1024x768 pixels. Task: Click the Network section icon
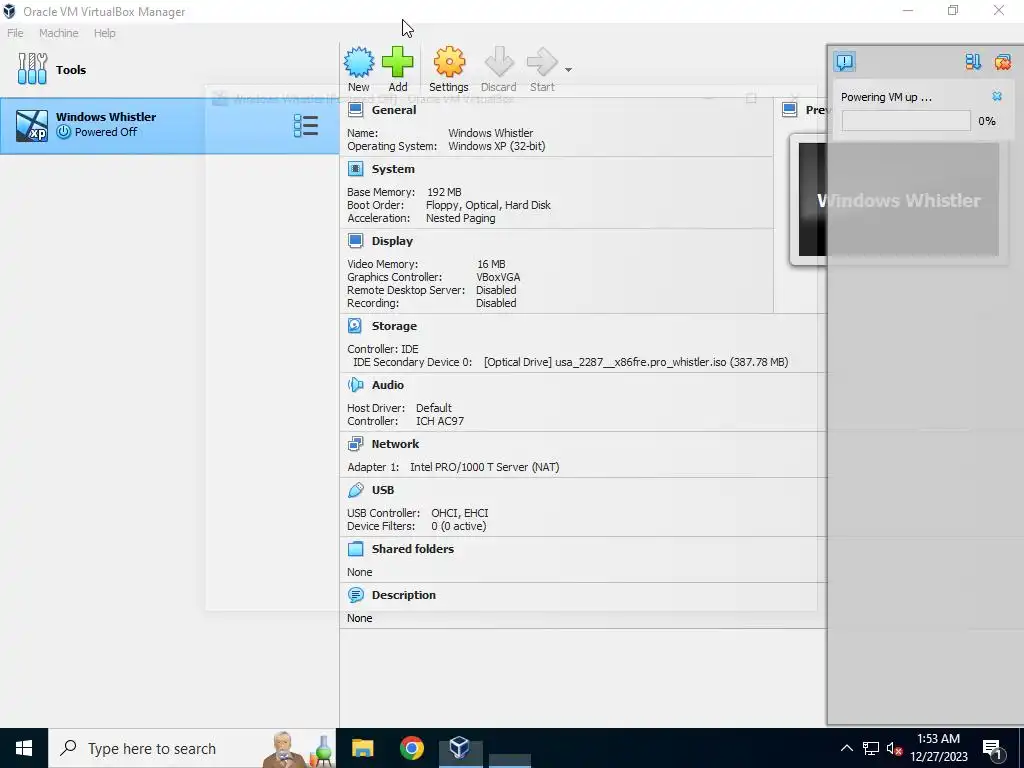[x=355, y=444]
